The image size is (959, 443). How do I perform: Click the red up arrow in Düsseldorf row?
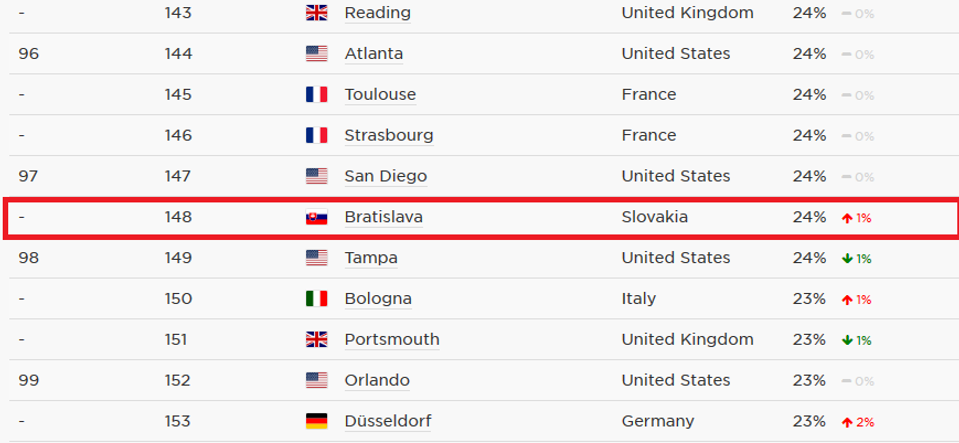tap(847, 422)
